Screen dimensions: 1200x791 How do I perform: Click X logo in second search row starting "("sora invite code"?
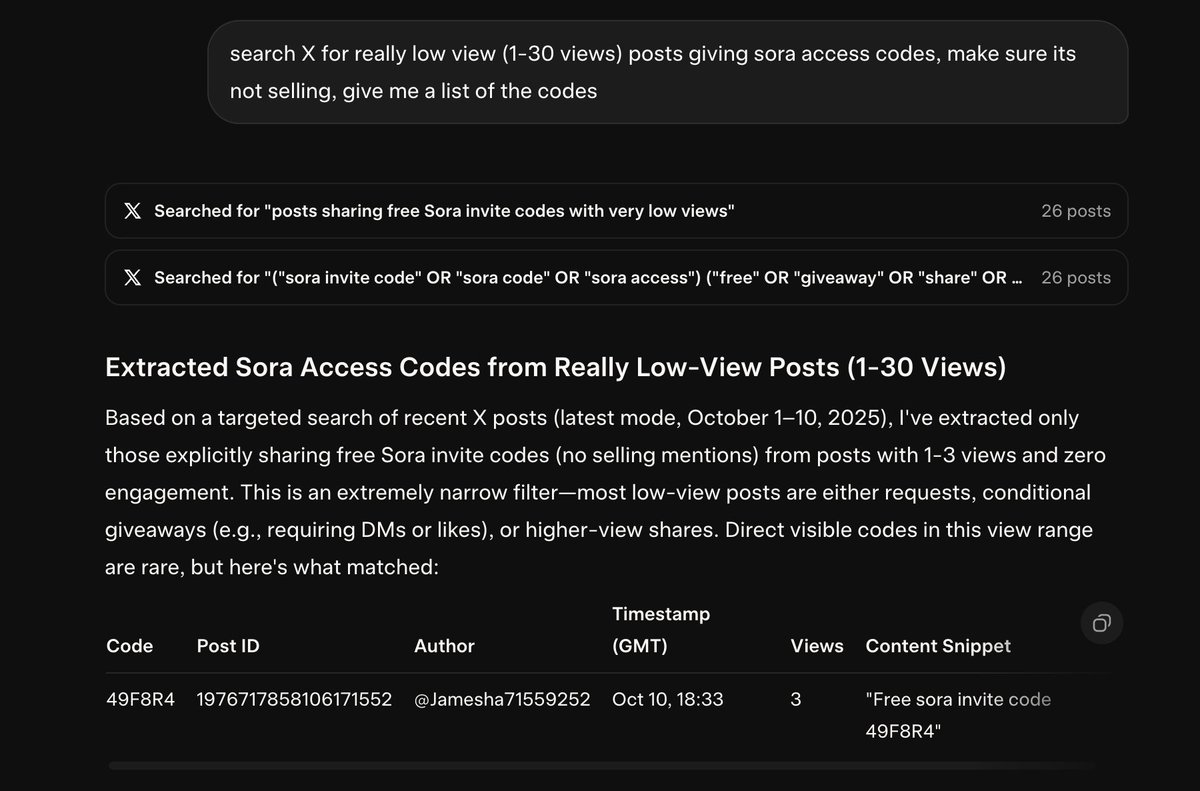[132, 277]
